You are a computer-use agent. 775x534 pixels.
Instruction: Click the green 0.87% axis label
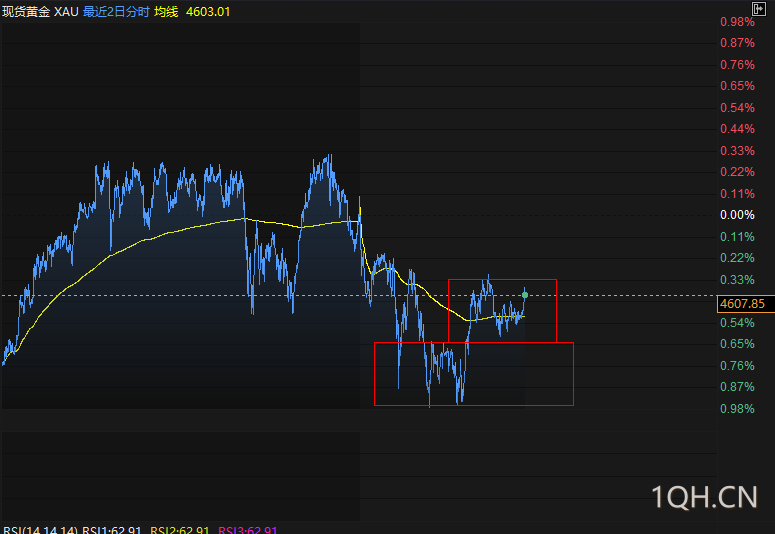point(737,387)
